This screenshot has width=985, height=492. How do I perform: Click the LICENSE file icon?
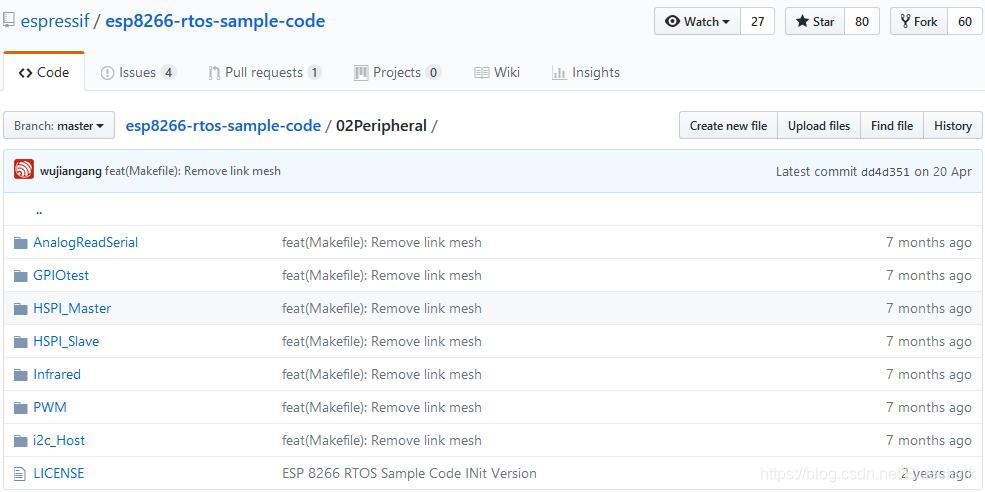pos(20,473)
